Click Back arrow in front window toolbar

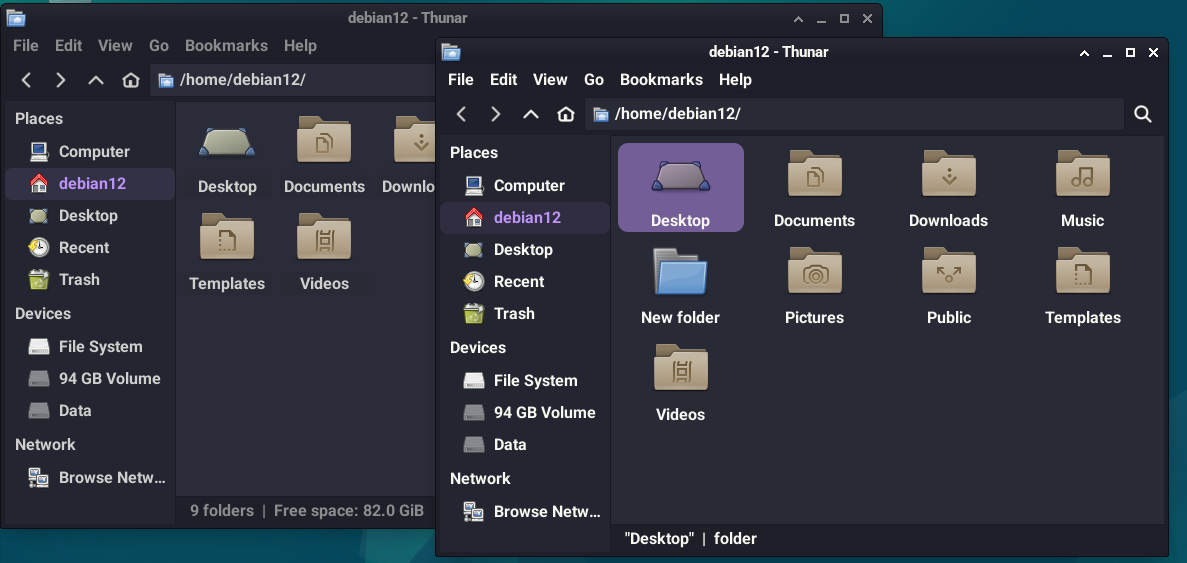click(461, 114)
